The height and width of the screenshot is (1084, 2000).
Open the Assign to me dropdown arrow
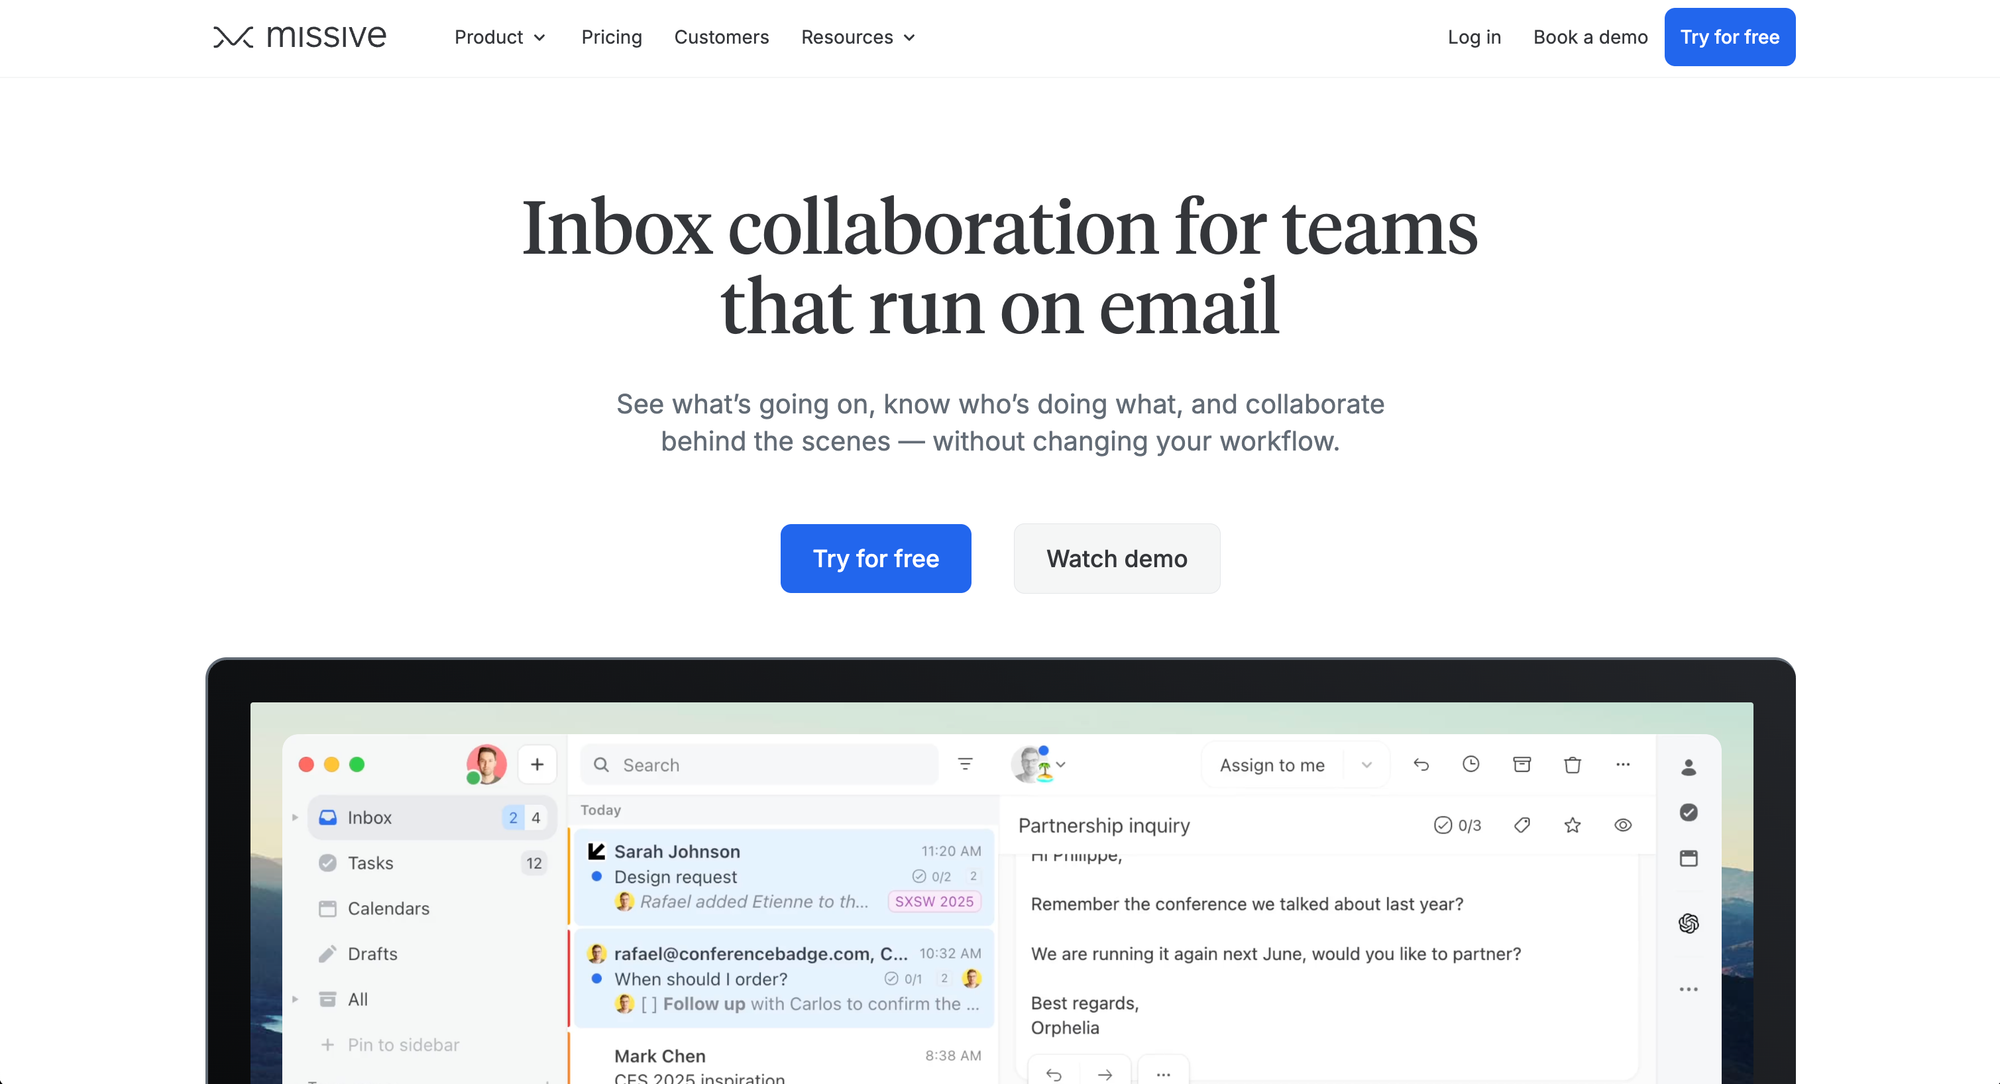[x=1366, y=765]
